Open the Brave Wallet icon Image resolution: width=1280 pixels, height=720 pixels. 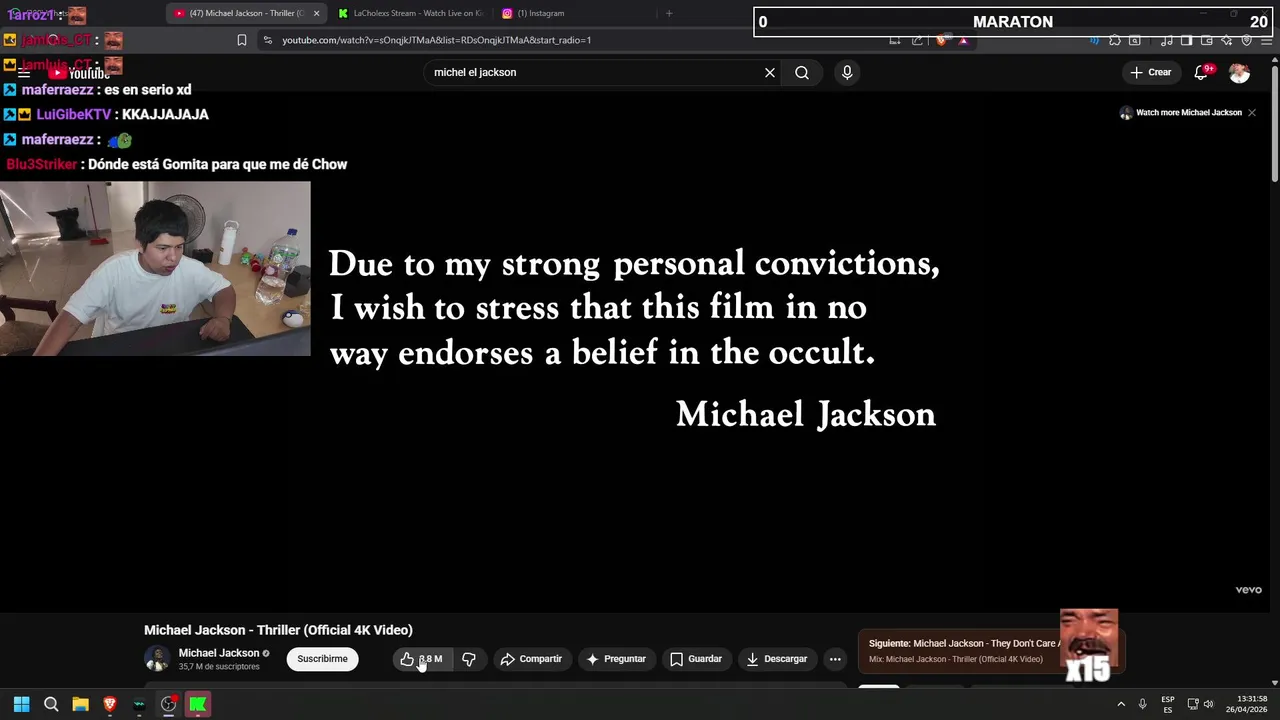(1206, 40)
